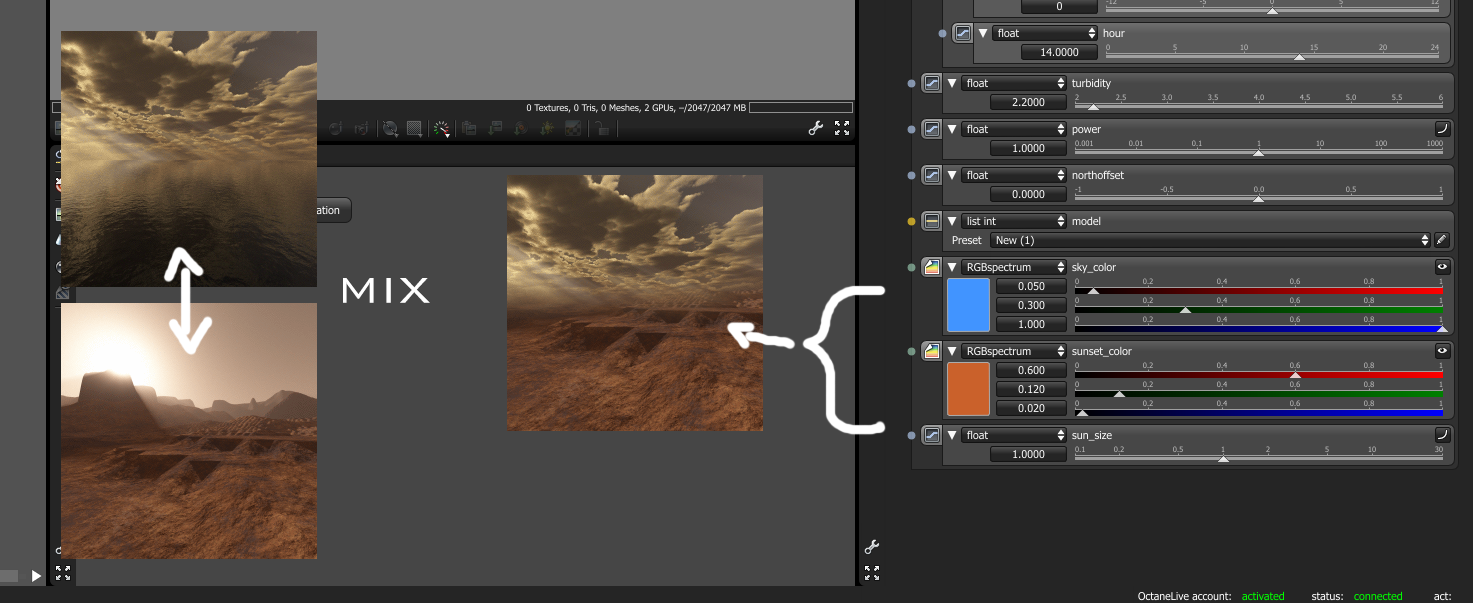Click the mixed desert clouds render thumbnail
Screen dimensions: 1473x603
click(635, 303)
